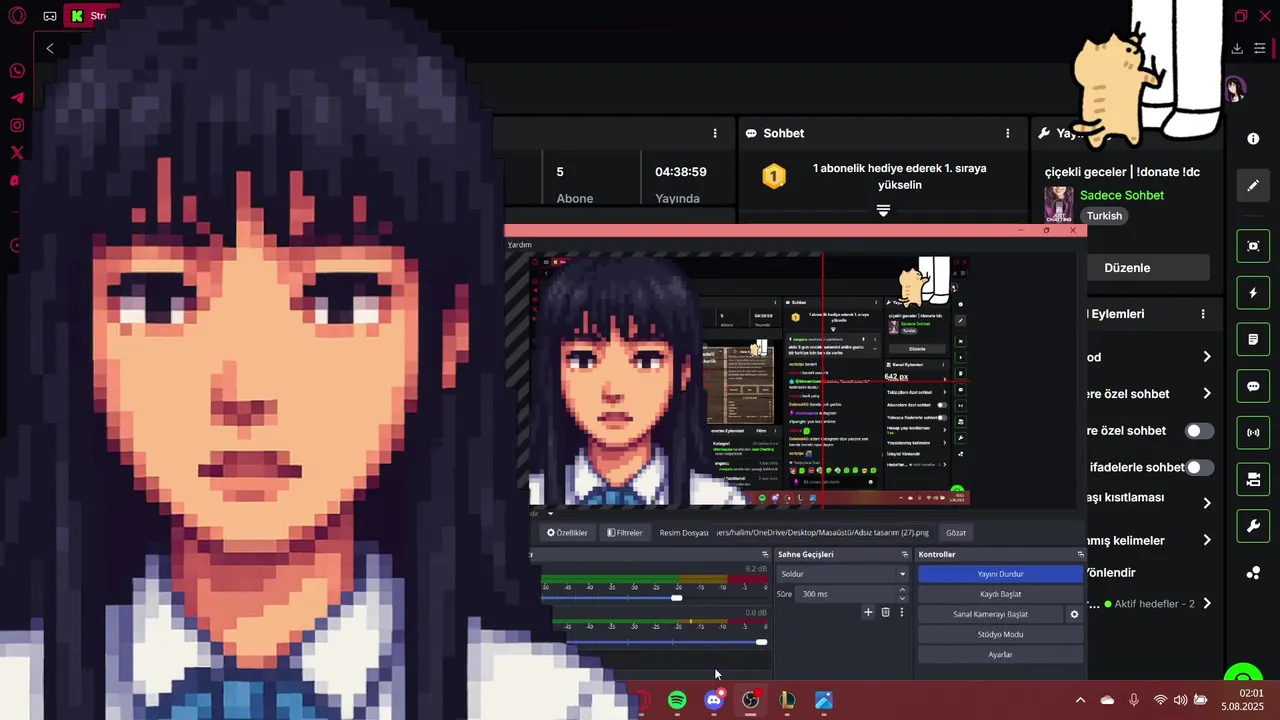
Task: Open the Sadece Sohbet category link
Action: coord(1122,195)
